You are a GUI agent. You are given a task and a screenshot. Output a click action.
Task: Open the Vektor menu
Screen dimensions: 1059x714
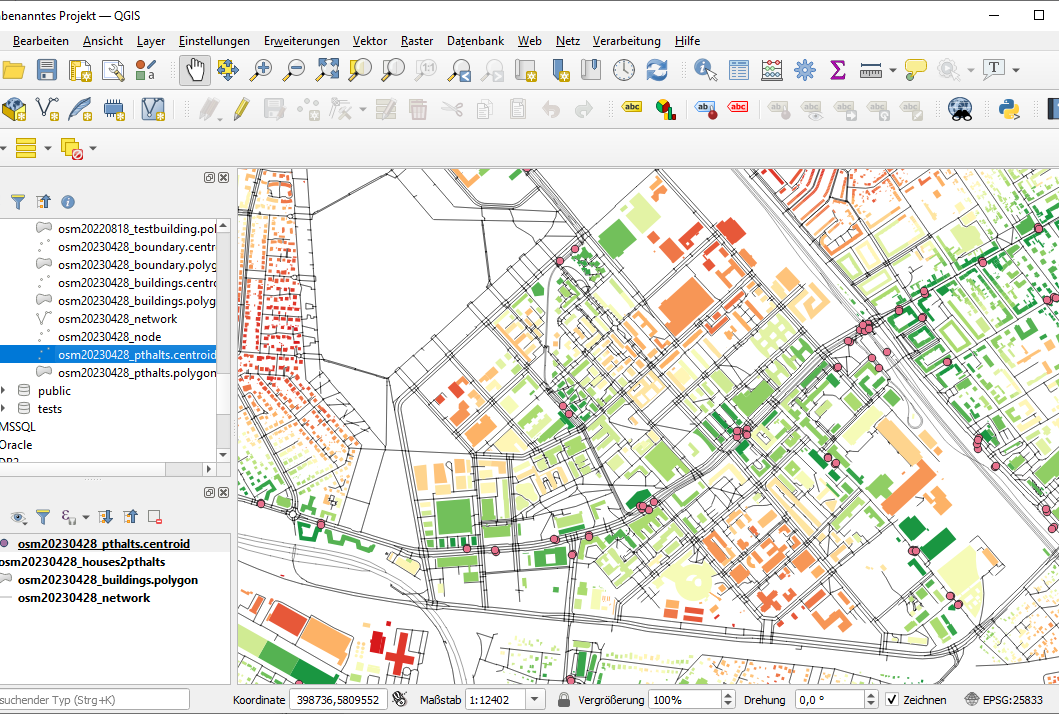coord(369,41)
